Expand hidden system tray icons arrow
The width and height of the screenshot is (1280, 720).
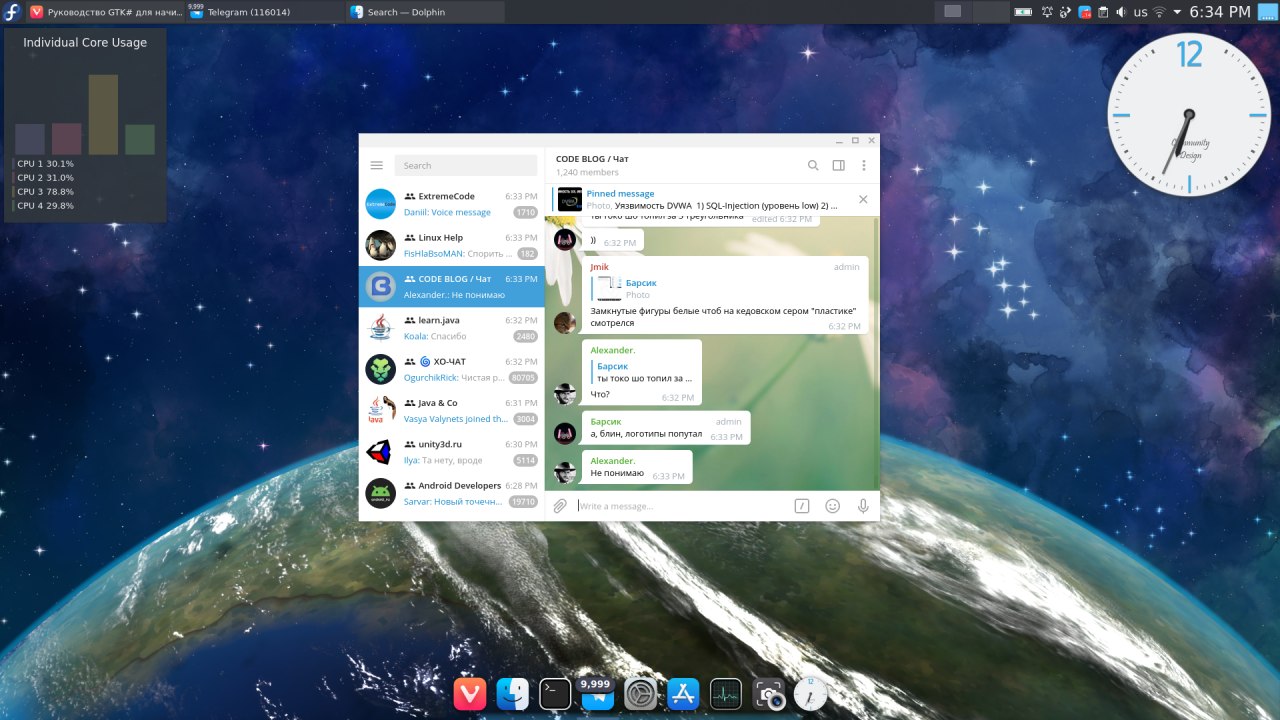[1177, 12]
